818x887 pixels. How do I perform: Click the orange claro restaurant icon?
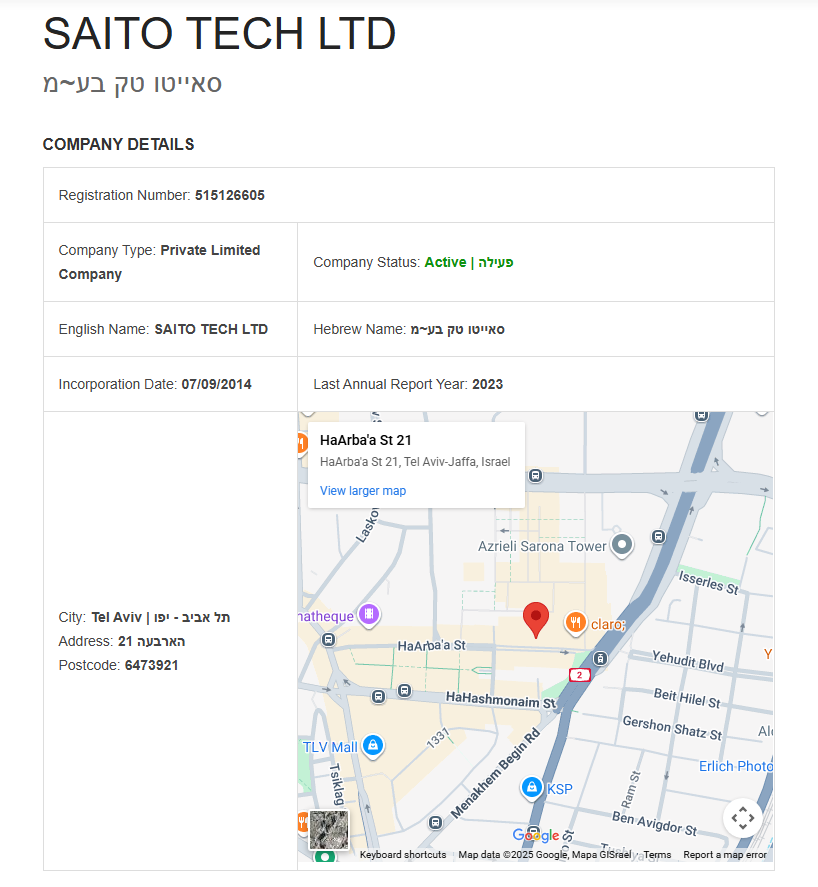(x=575, y=623)
